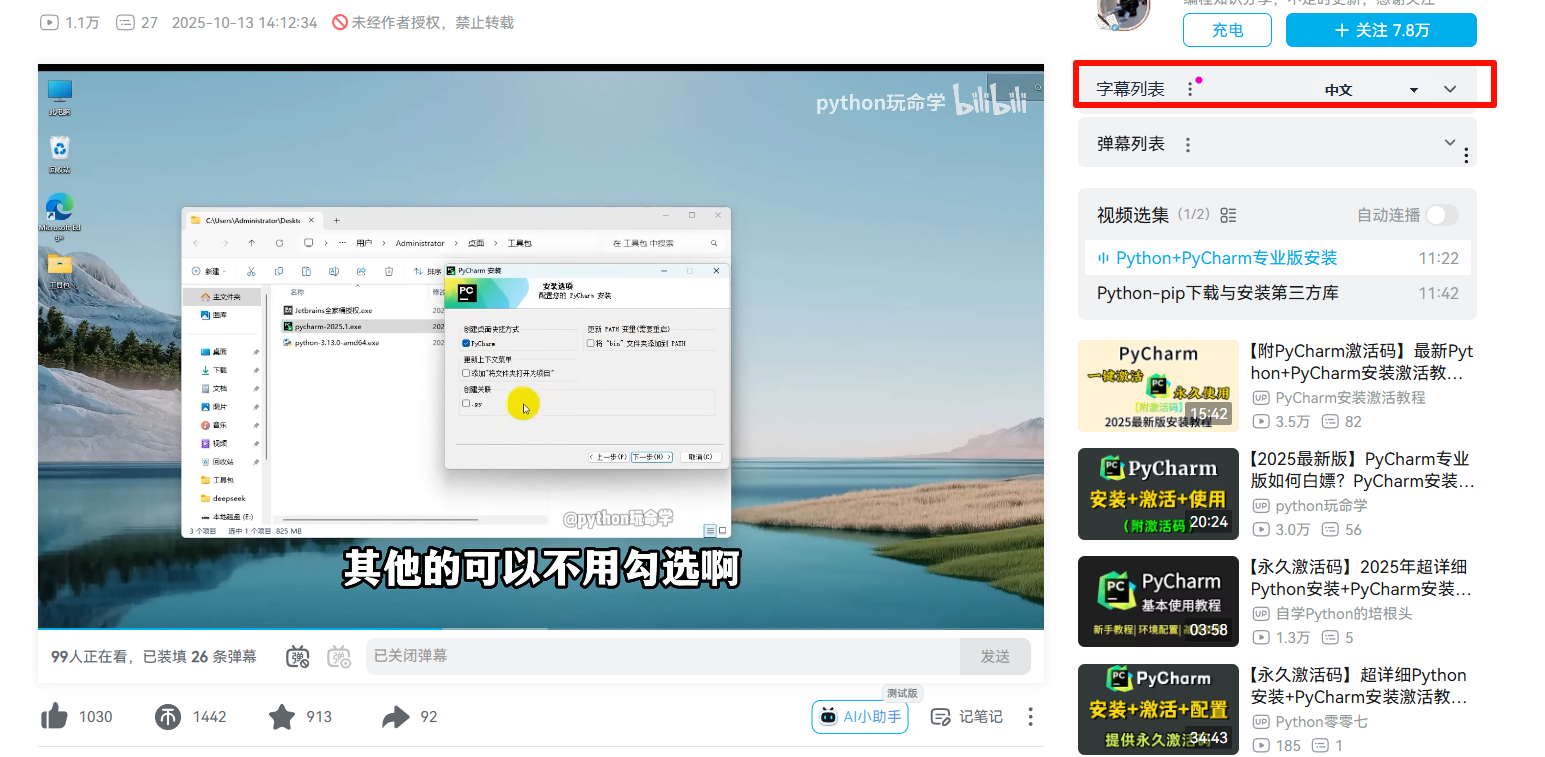Open 【永久激活码】超详细Python video title

(x=1362, y=686)
